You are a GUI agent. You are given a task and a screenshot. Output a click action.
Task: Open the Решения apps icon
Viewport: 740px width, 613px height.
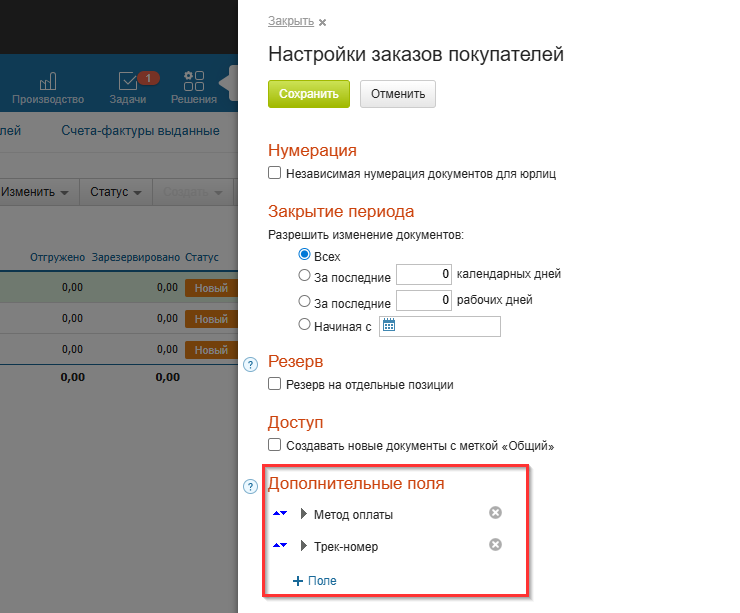pyautogui.click(x=194, y=81)
